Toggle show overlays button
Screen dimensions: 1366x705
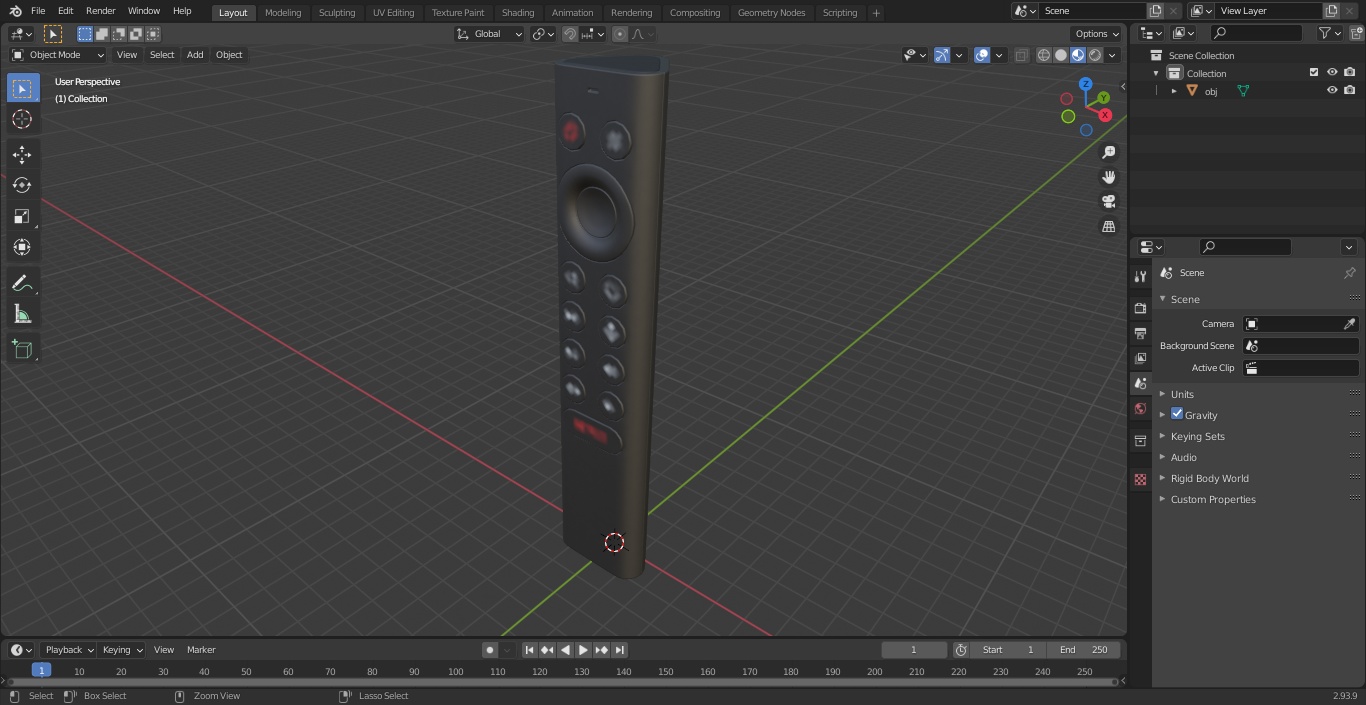[982, 55]
